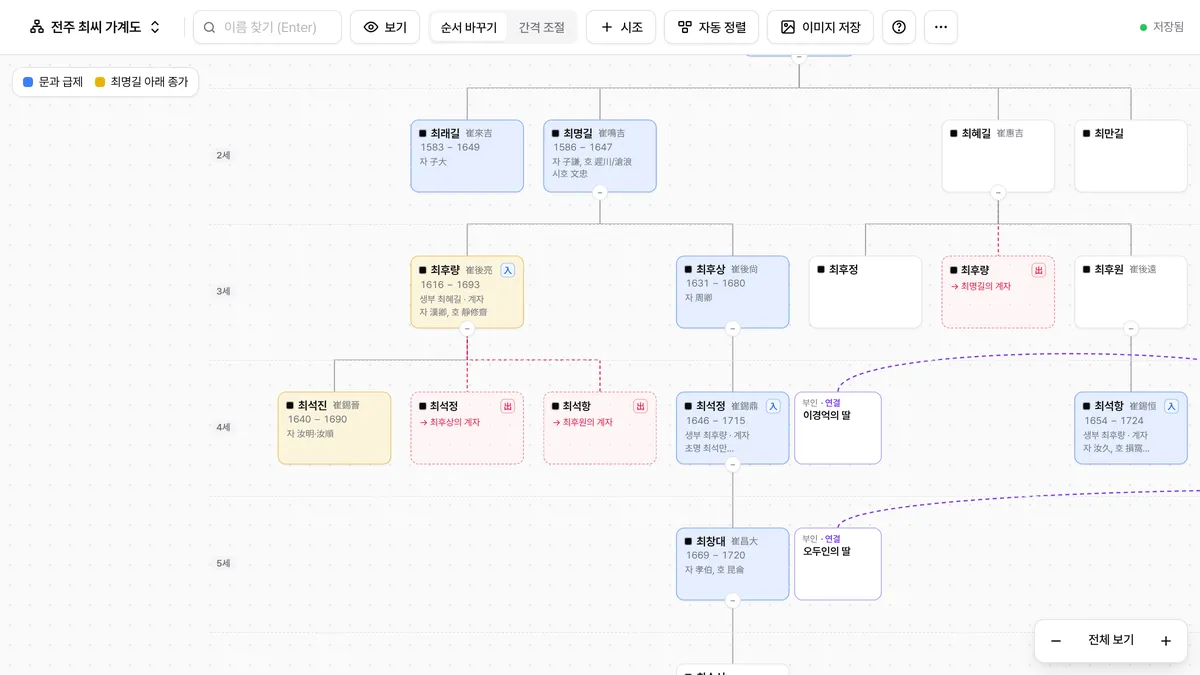Click the 3세 generation label

tap(223, 292)
